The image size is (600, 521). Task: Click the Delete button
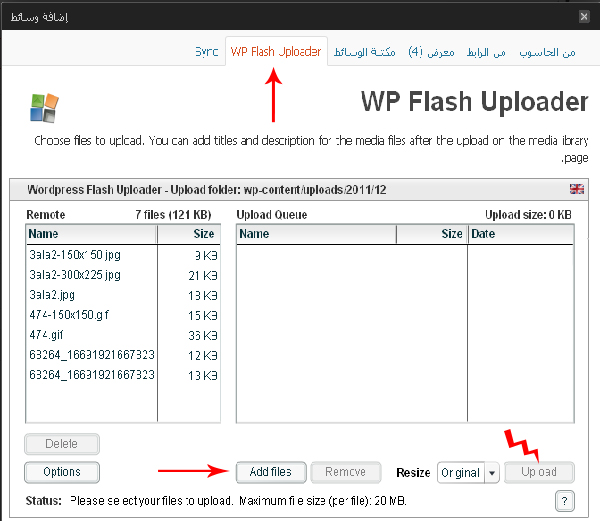tap(62, 444)
